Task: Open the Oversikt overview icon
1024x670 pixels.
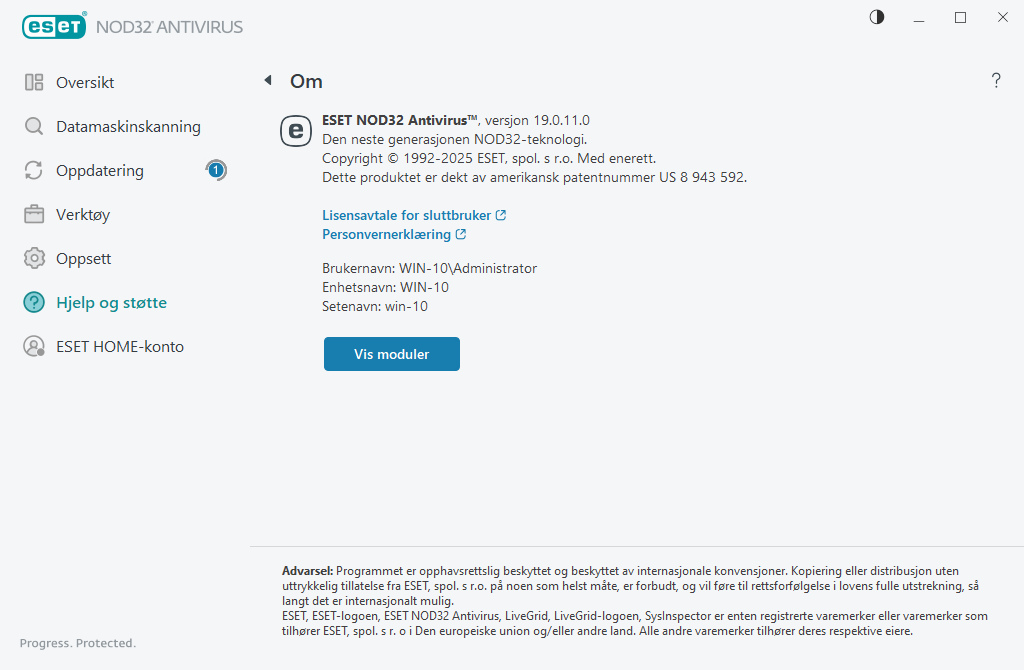Action: click(x=33, y=82)
